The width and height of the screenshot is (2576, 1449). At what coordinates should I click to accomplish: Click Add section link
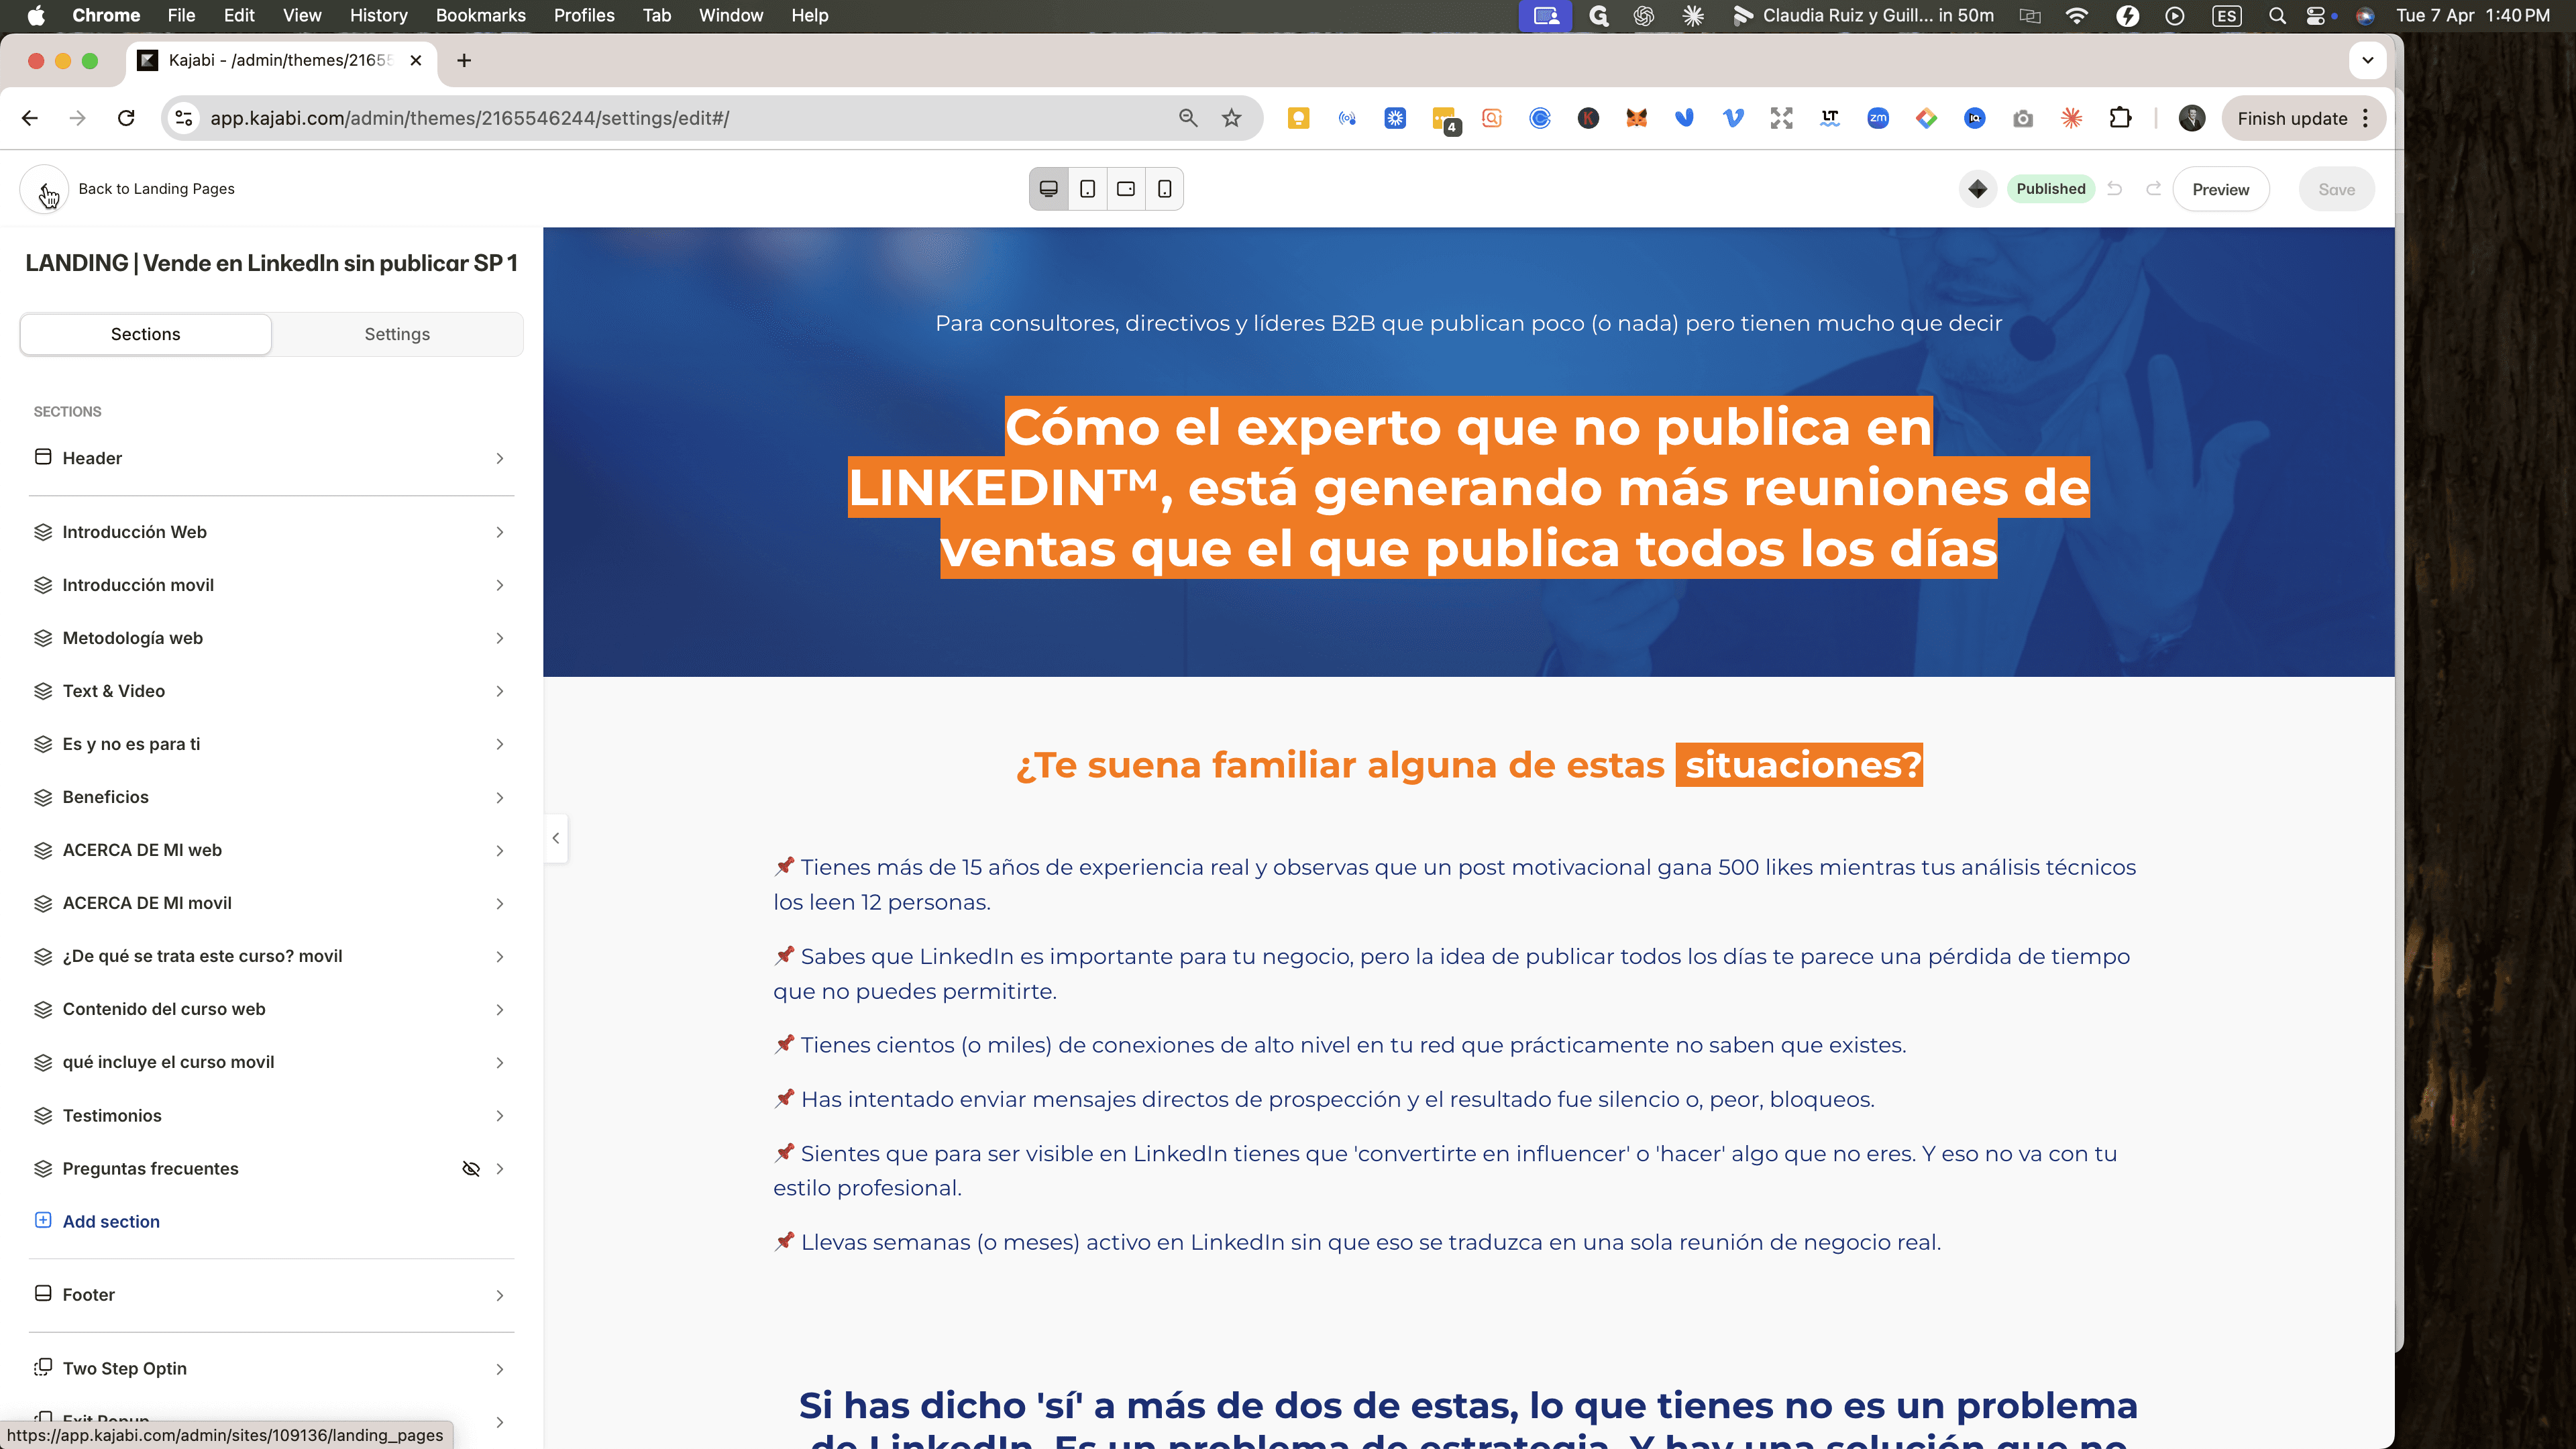point(111,1221)
